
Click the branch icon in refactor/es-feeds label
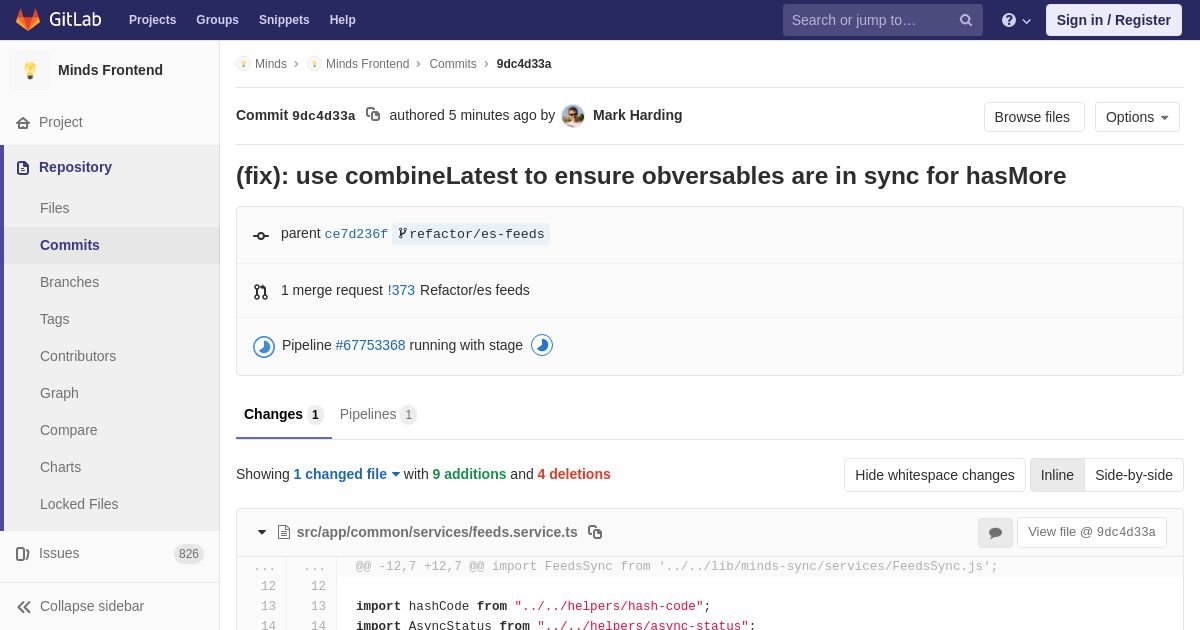[x=402, y=233]
